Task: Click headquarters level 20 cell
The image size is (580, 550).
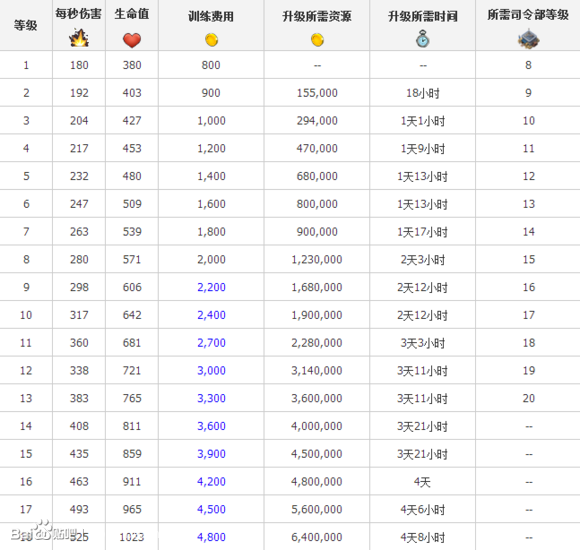Action: (529, 398)
